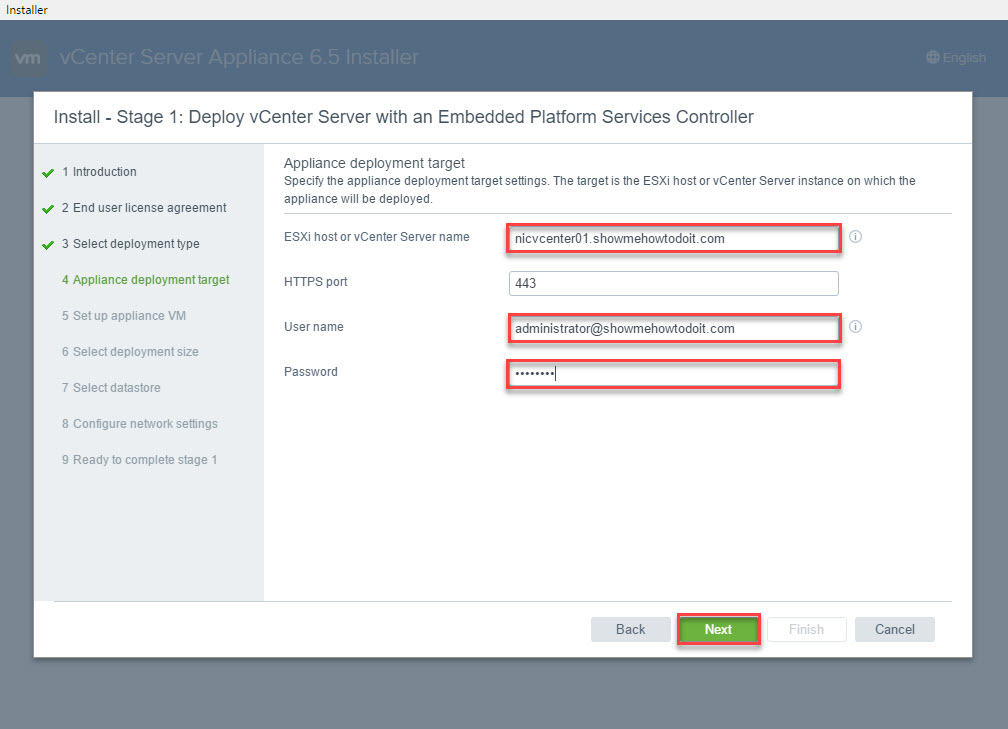The image size is (1008, 729).
Task: Return to step 3 Select deployment type
Action: click(x=135, y=244)
